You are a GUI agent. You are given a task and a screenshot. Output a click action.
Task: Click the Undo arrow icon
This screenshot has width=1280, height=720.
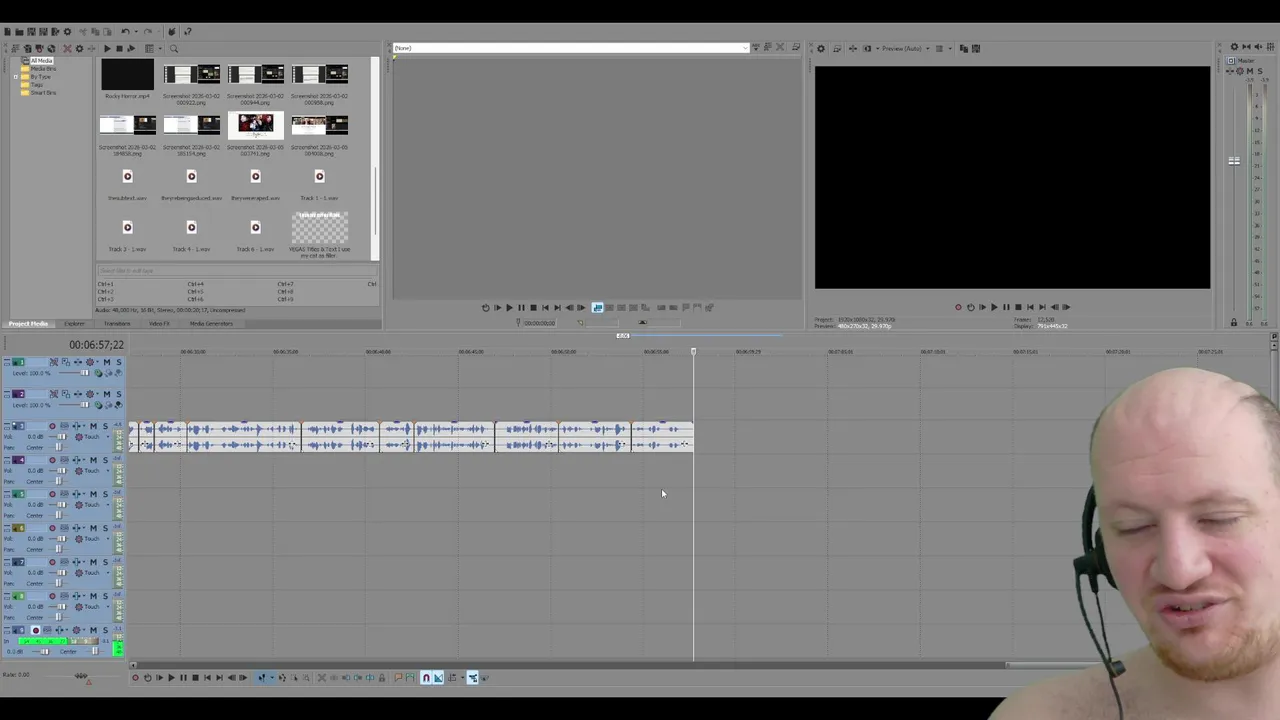tap(125, 32)
